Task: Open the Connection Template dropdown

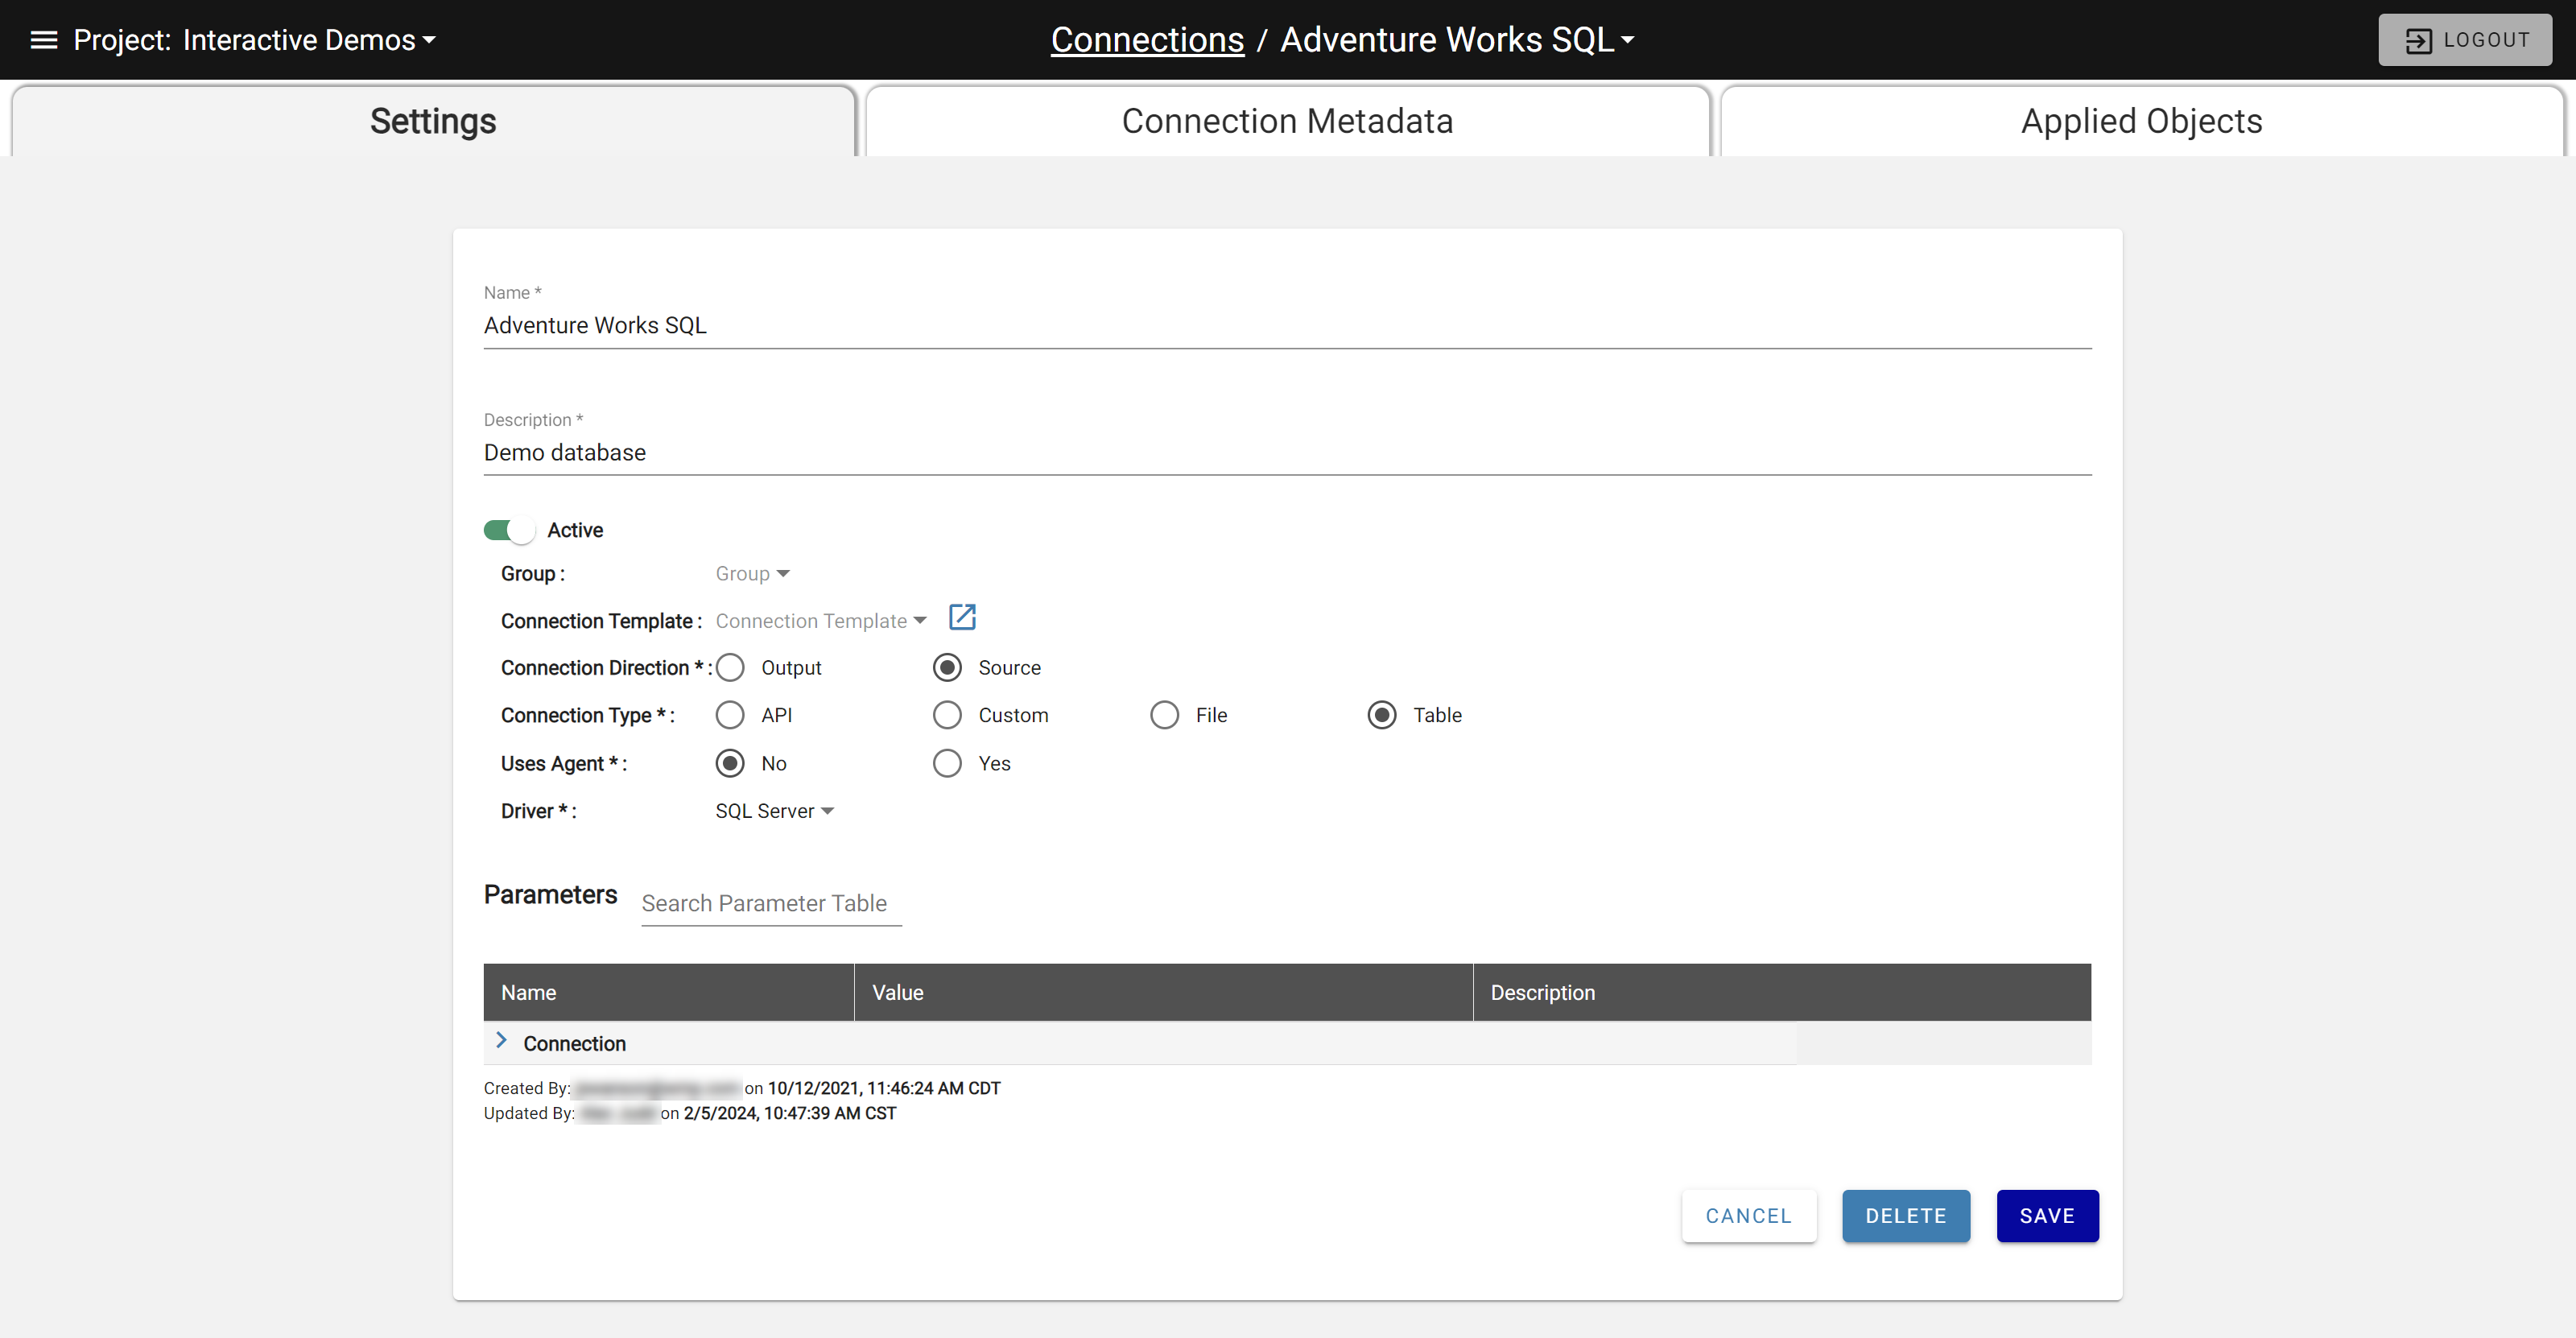Action: pyautogui.click(x=820, y=620)
